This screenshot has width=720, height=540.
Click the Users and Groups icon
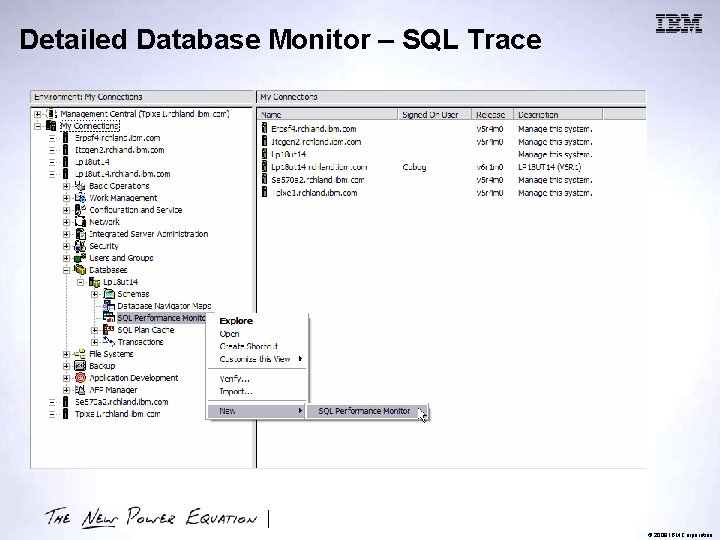(80, 258)
